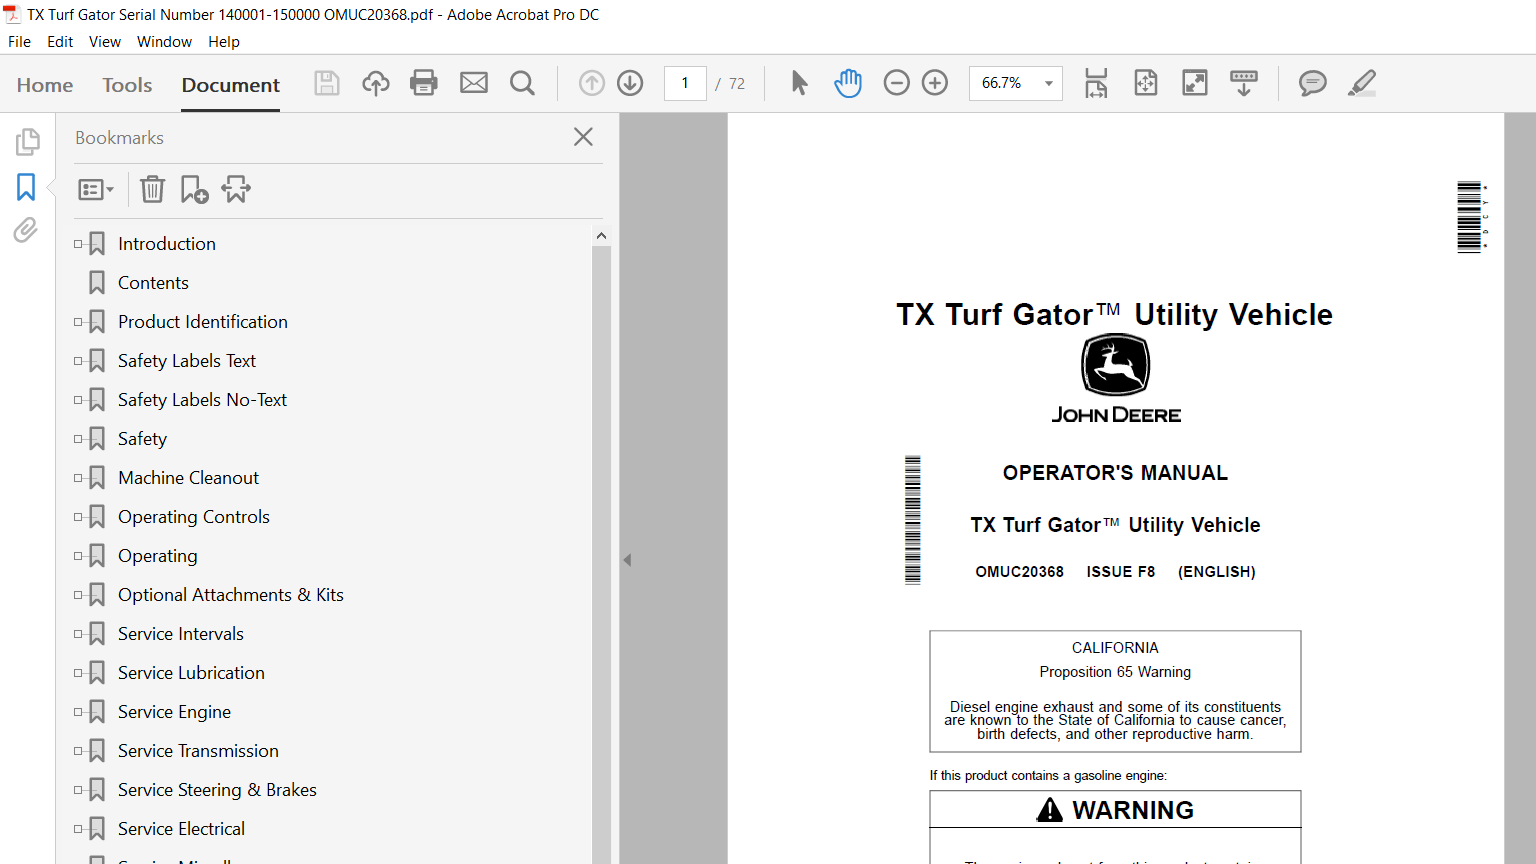Go to Service Steering & Brakes bookmark
Image resolution: width=1536 pixels, height=864 pixels.
217,790
